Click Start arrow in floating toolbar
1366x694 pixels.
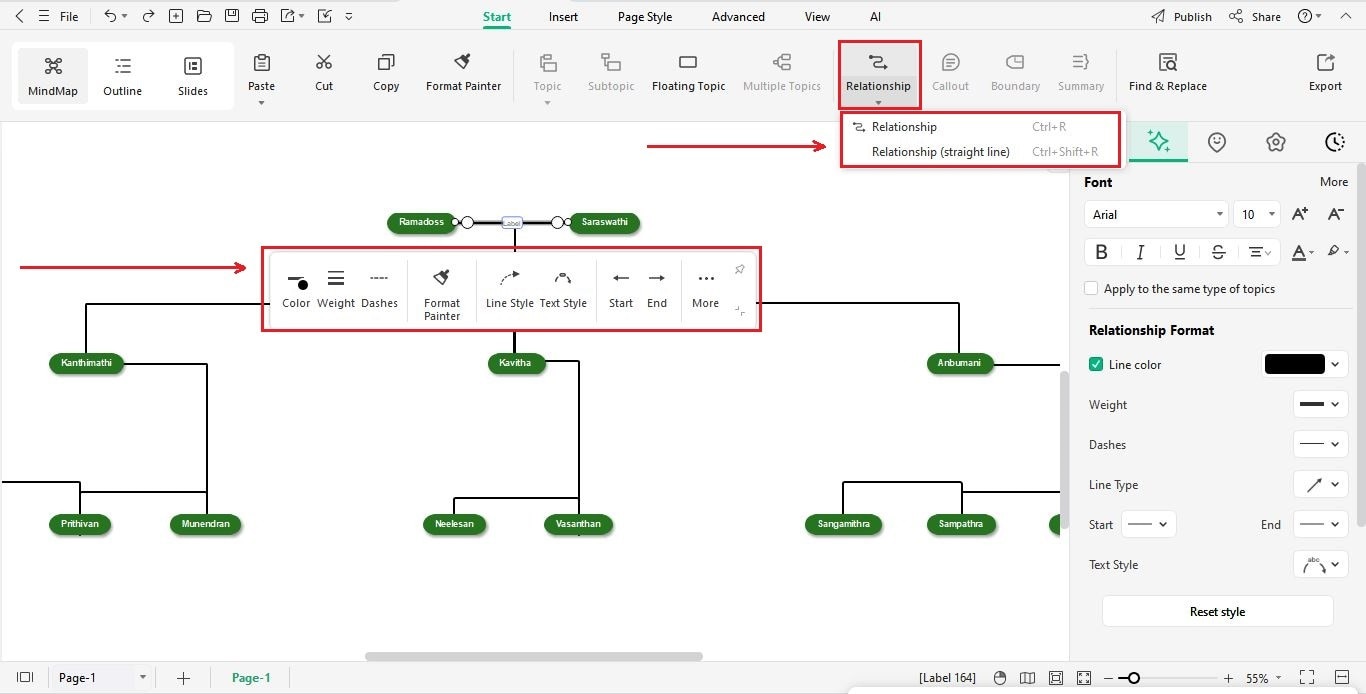pos(621,289)
